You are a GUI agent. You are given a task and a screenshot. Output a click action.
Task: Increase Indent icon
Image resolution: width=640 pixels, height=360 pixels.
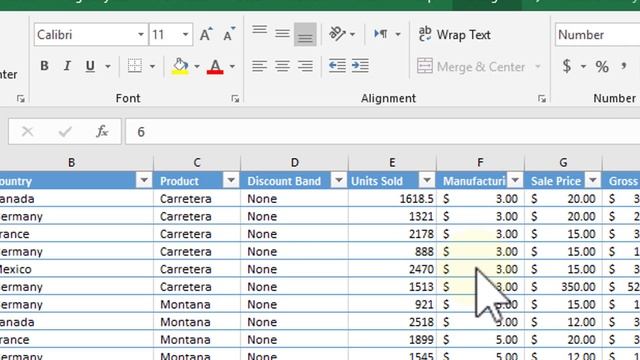360,66
